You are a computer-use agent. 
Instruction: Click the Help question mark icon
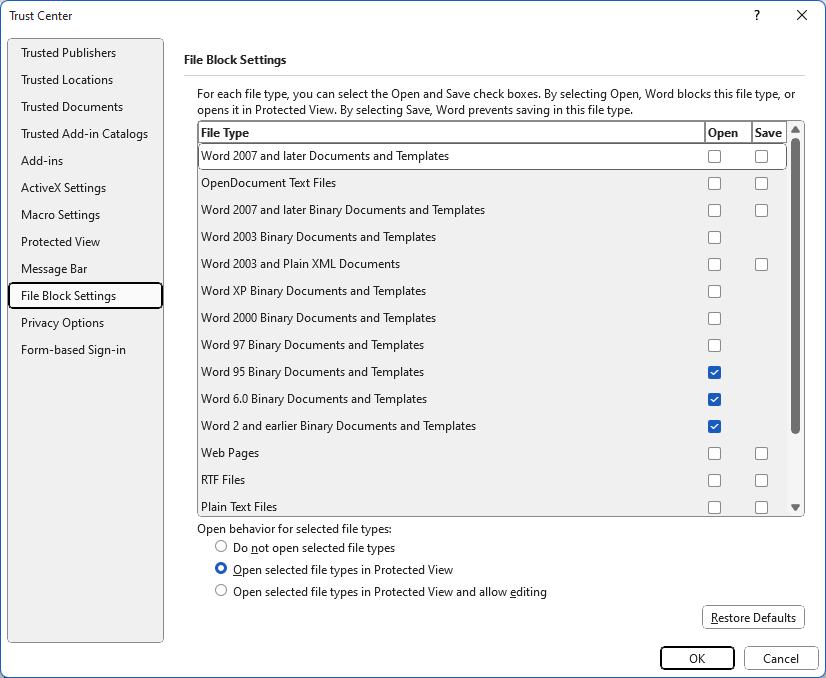point(757,15)
